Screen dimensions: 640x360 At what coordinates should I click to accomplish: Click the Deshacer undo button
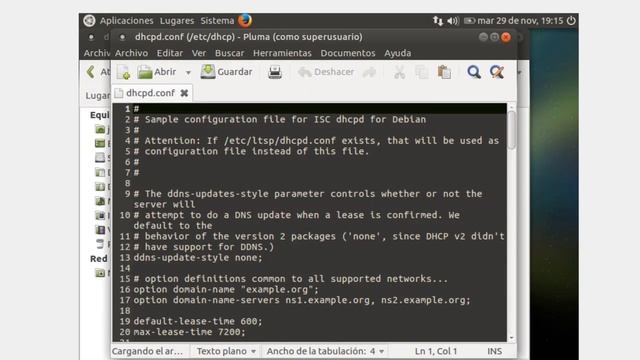click(326, 72)
